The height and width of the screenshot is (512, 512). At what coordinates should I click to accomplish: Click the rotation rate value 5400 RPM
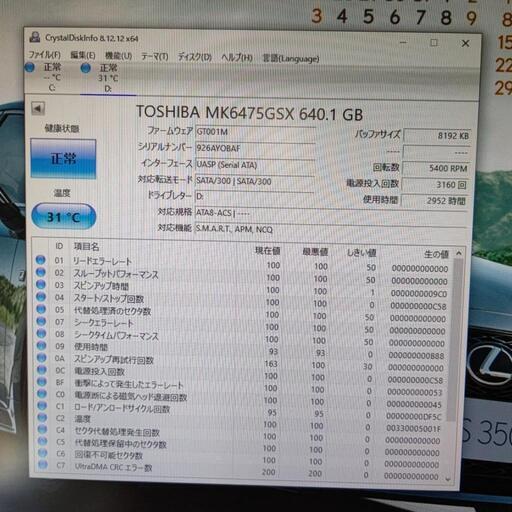click(x=436, y=168)
